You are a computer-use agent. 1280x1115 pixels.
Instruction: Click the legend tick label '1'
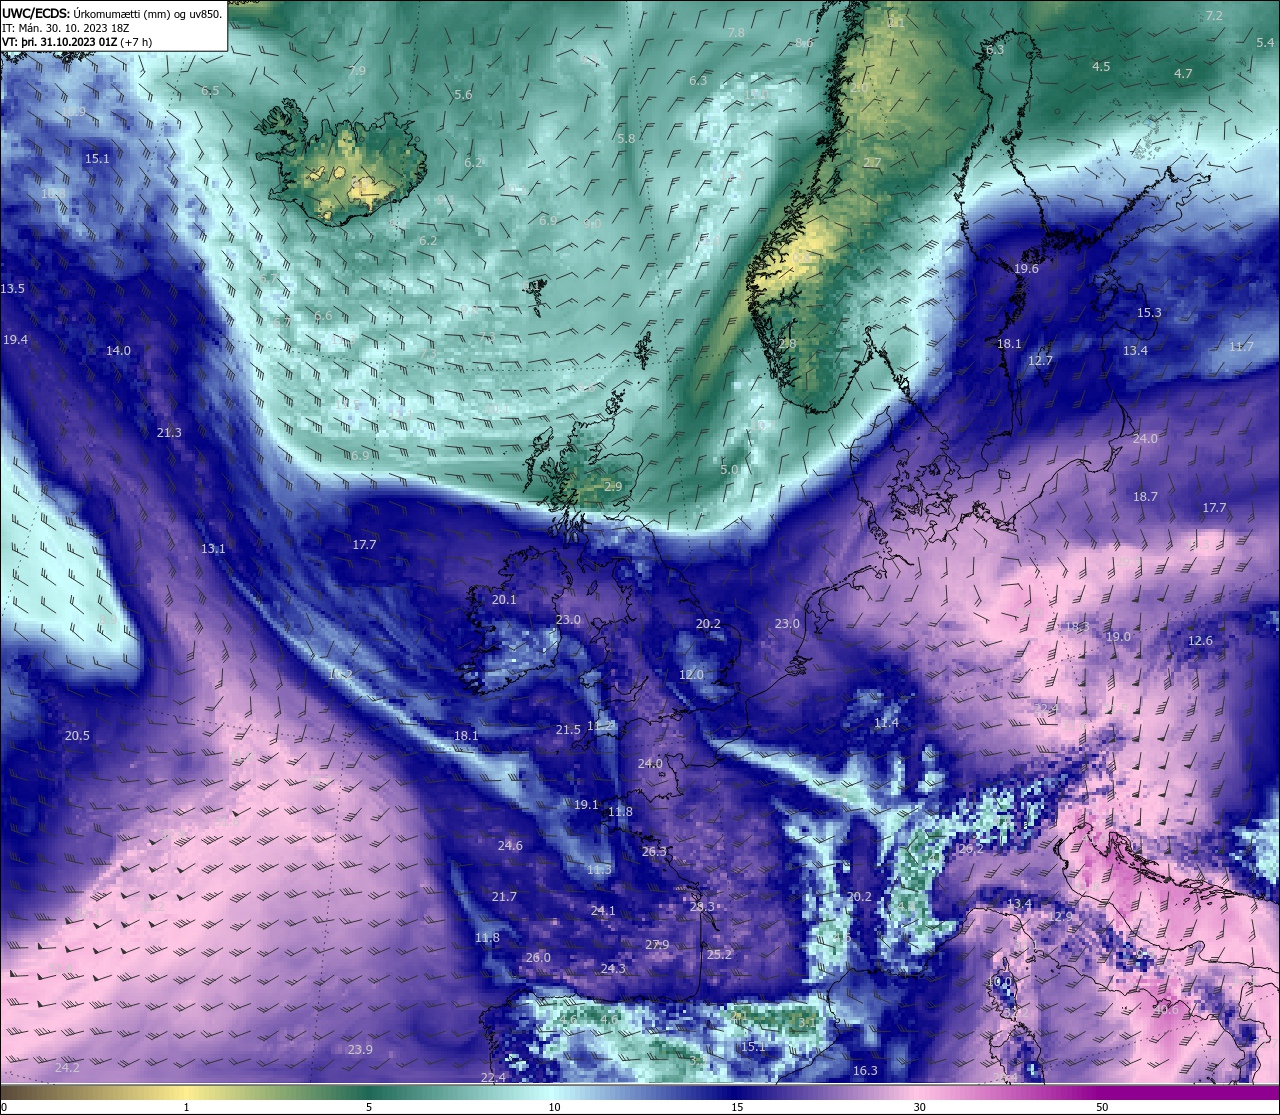click(186, 1107)
